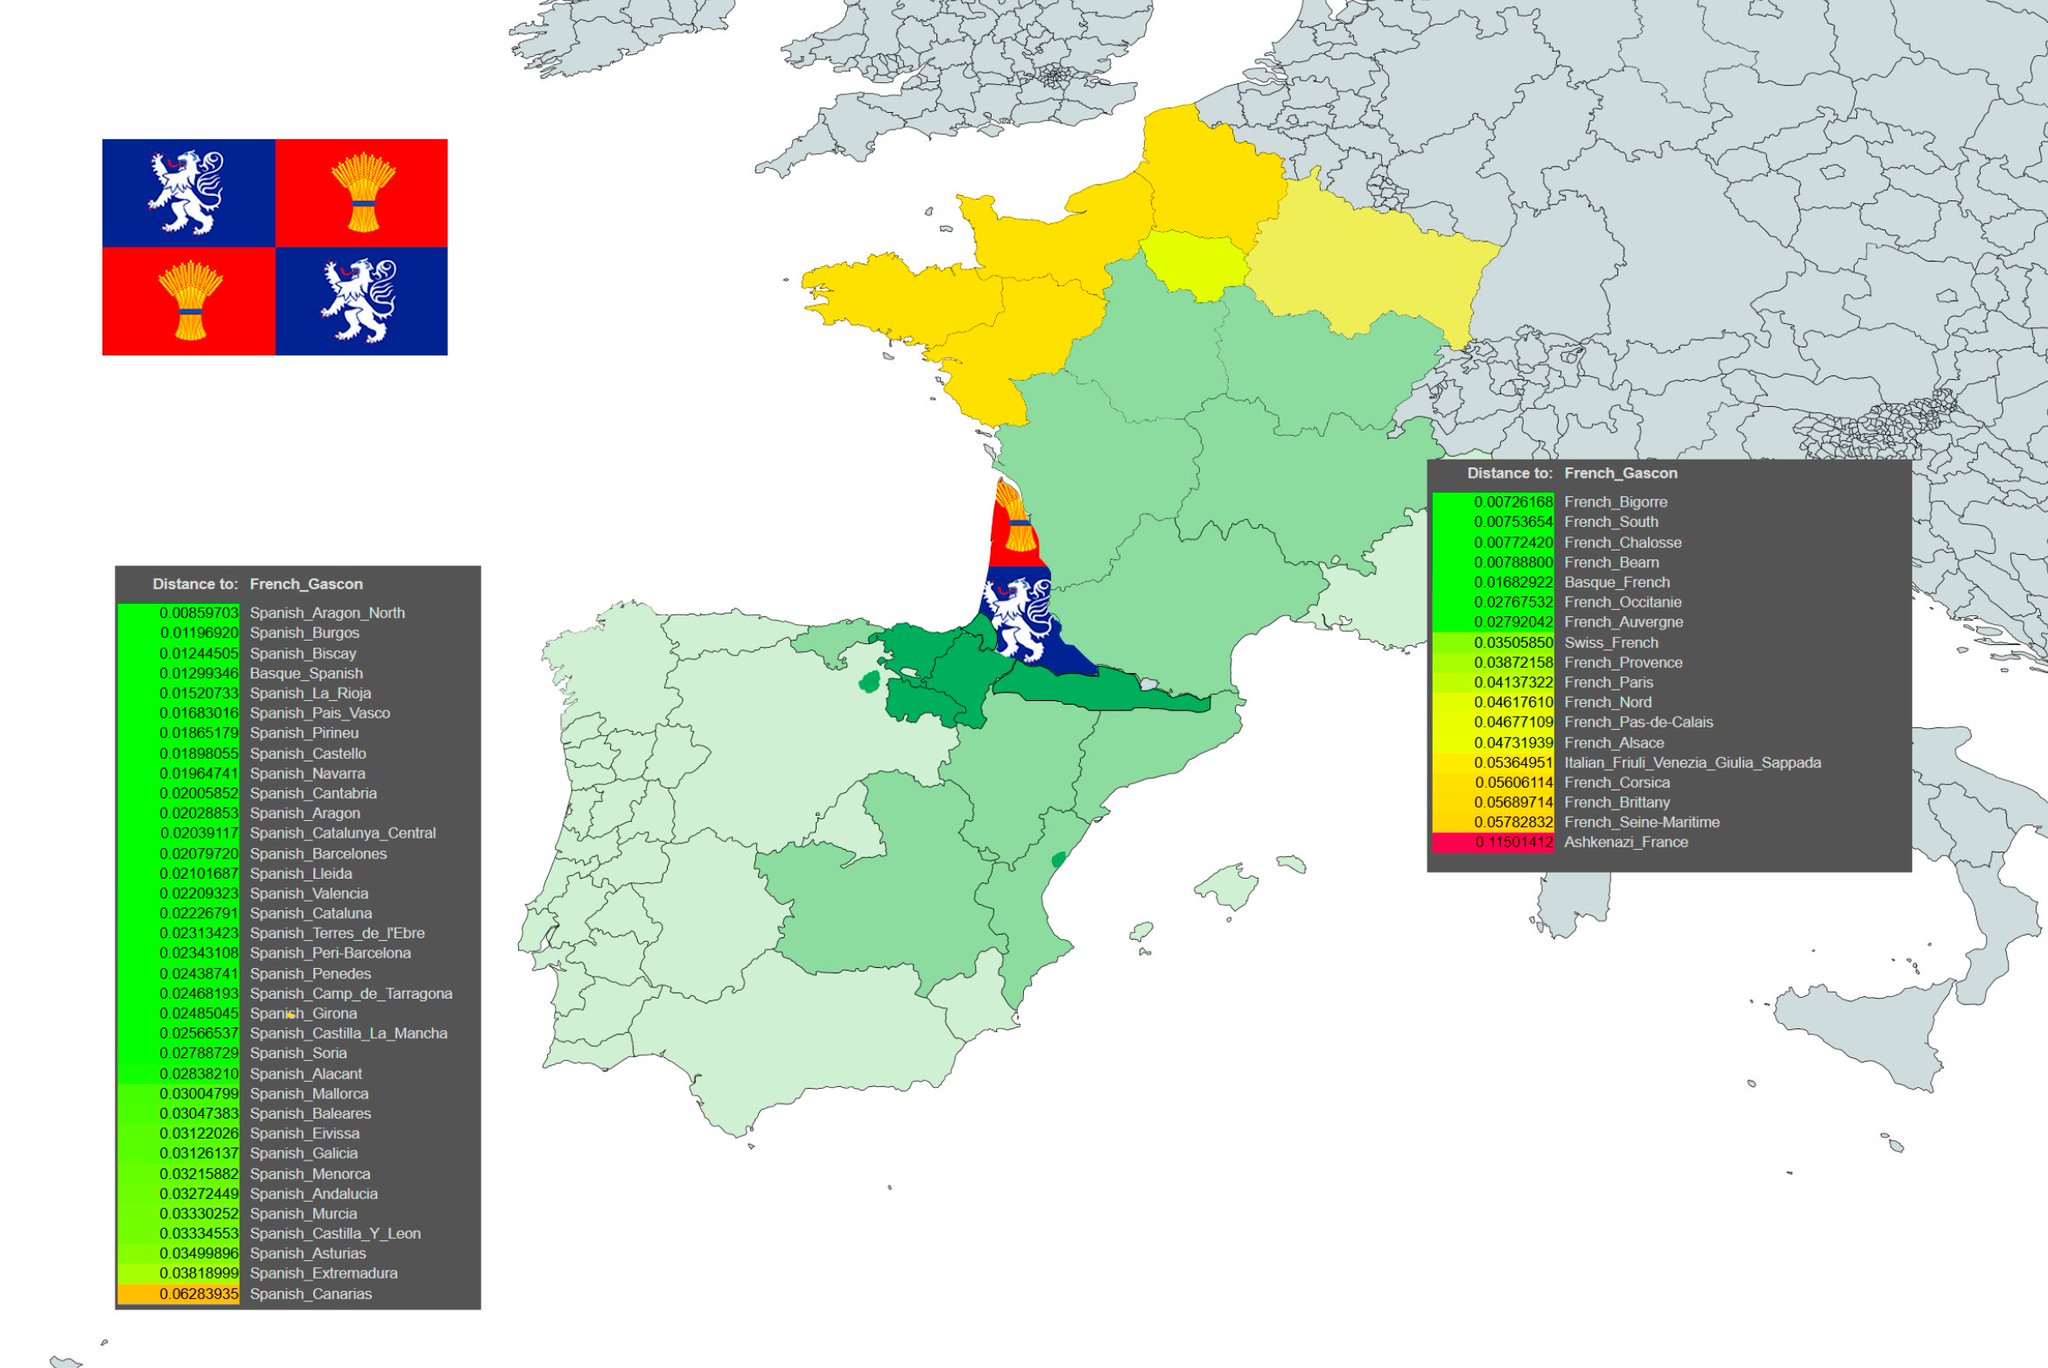
Task: Select Spanish_Peri-Barcelona row
Action: pyautogui.click(x=298, y=953)
